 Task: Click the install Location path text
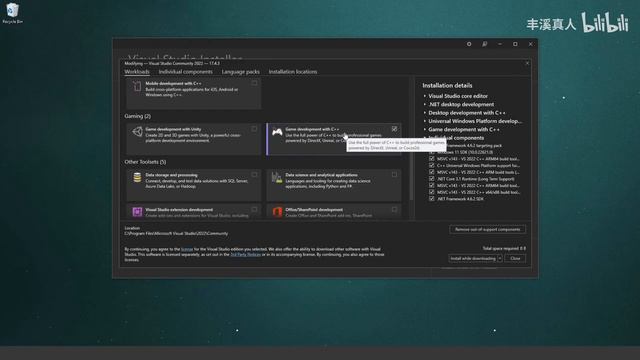coord(176,233)
